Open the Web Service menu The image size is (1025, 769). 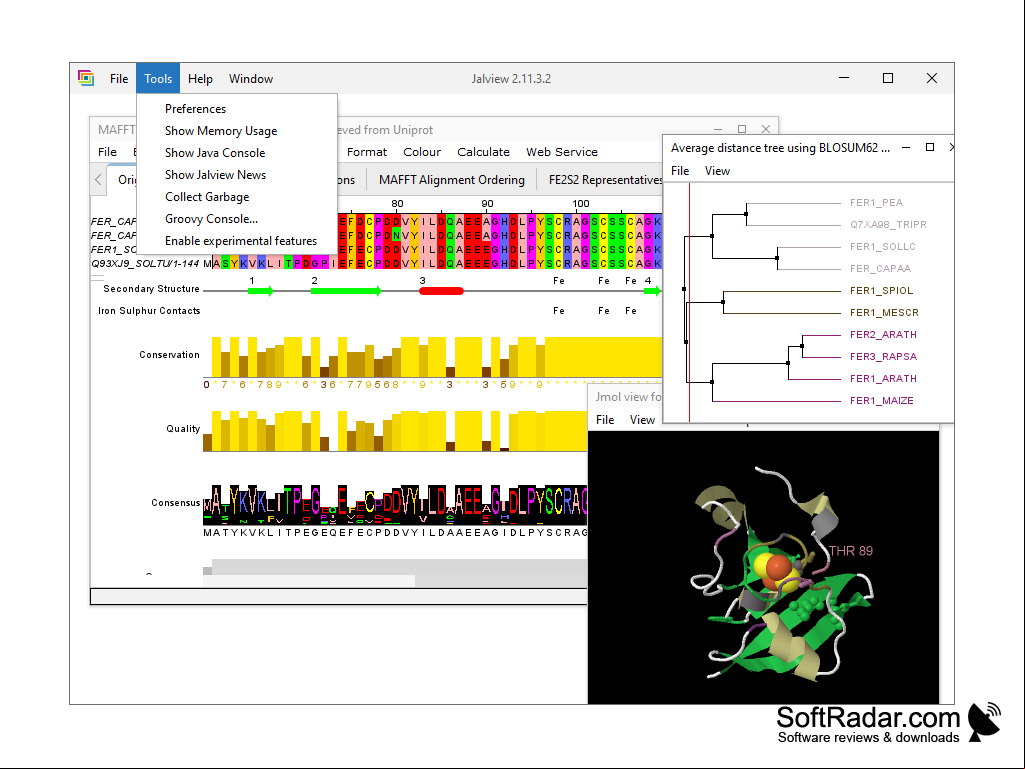562,152
